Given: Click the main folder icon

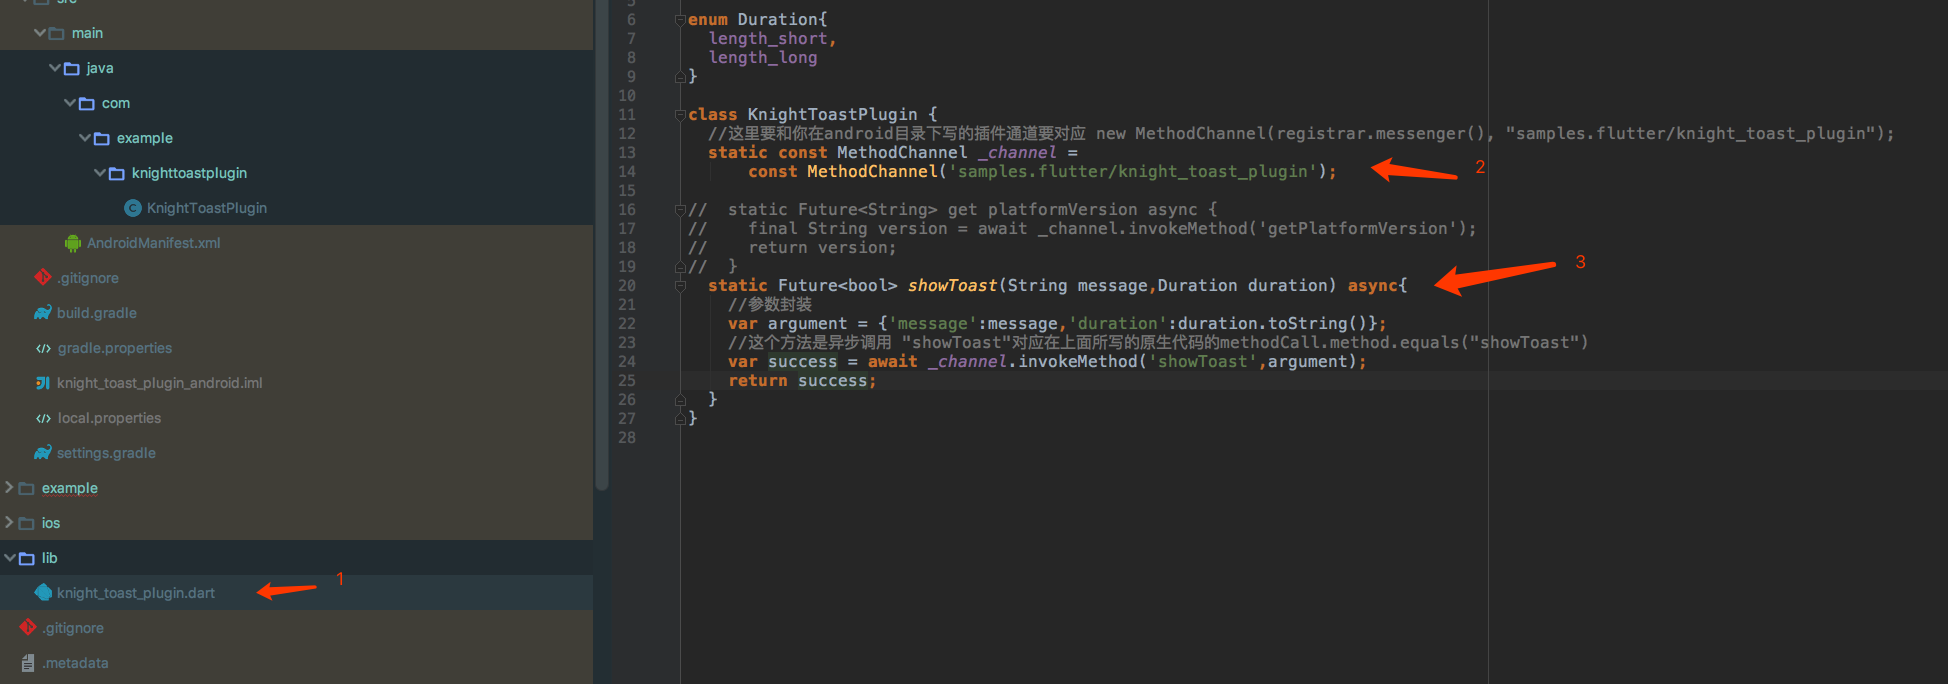Looking at the screenshot, I should [x=57, y=34].
